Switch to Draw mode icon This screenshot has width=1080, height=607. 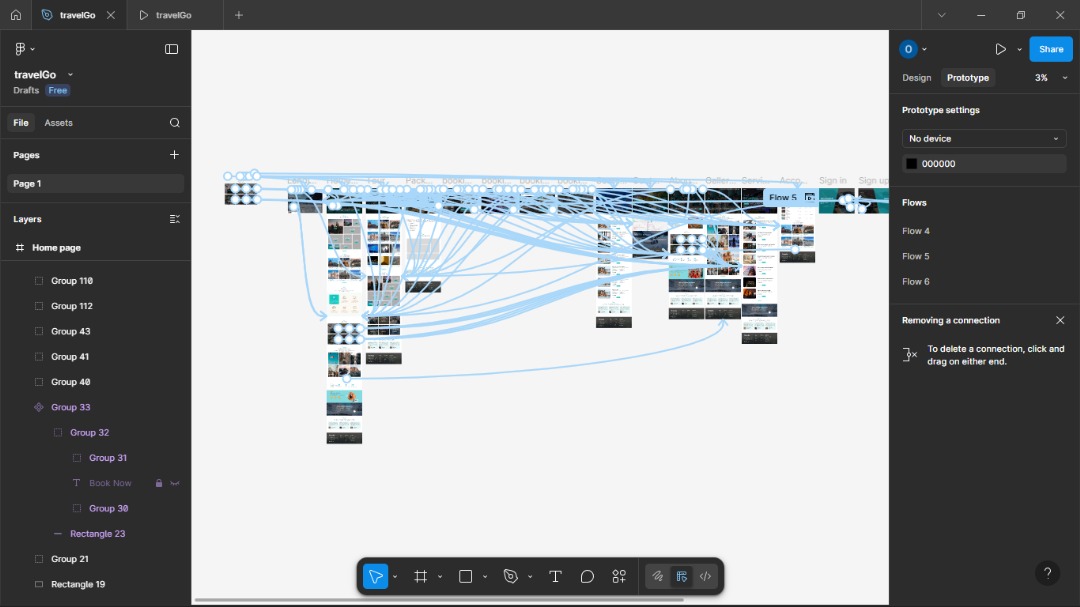658,576
